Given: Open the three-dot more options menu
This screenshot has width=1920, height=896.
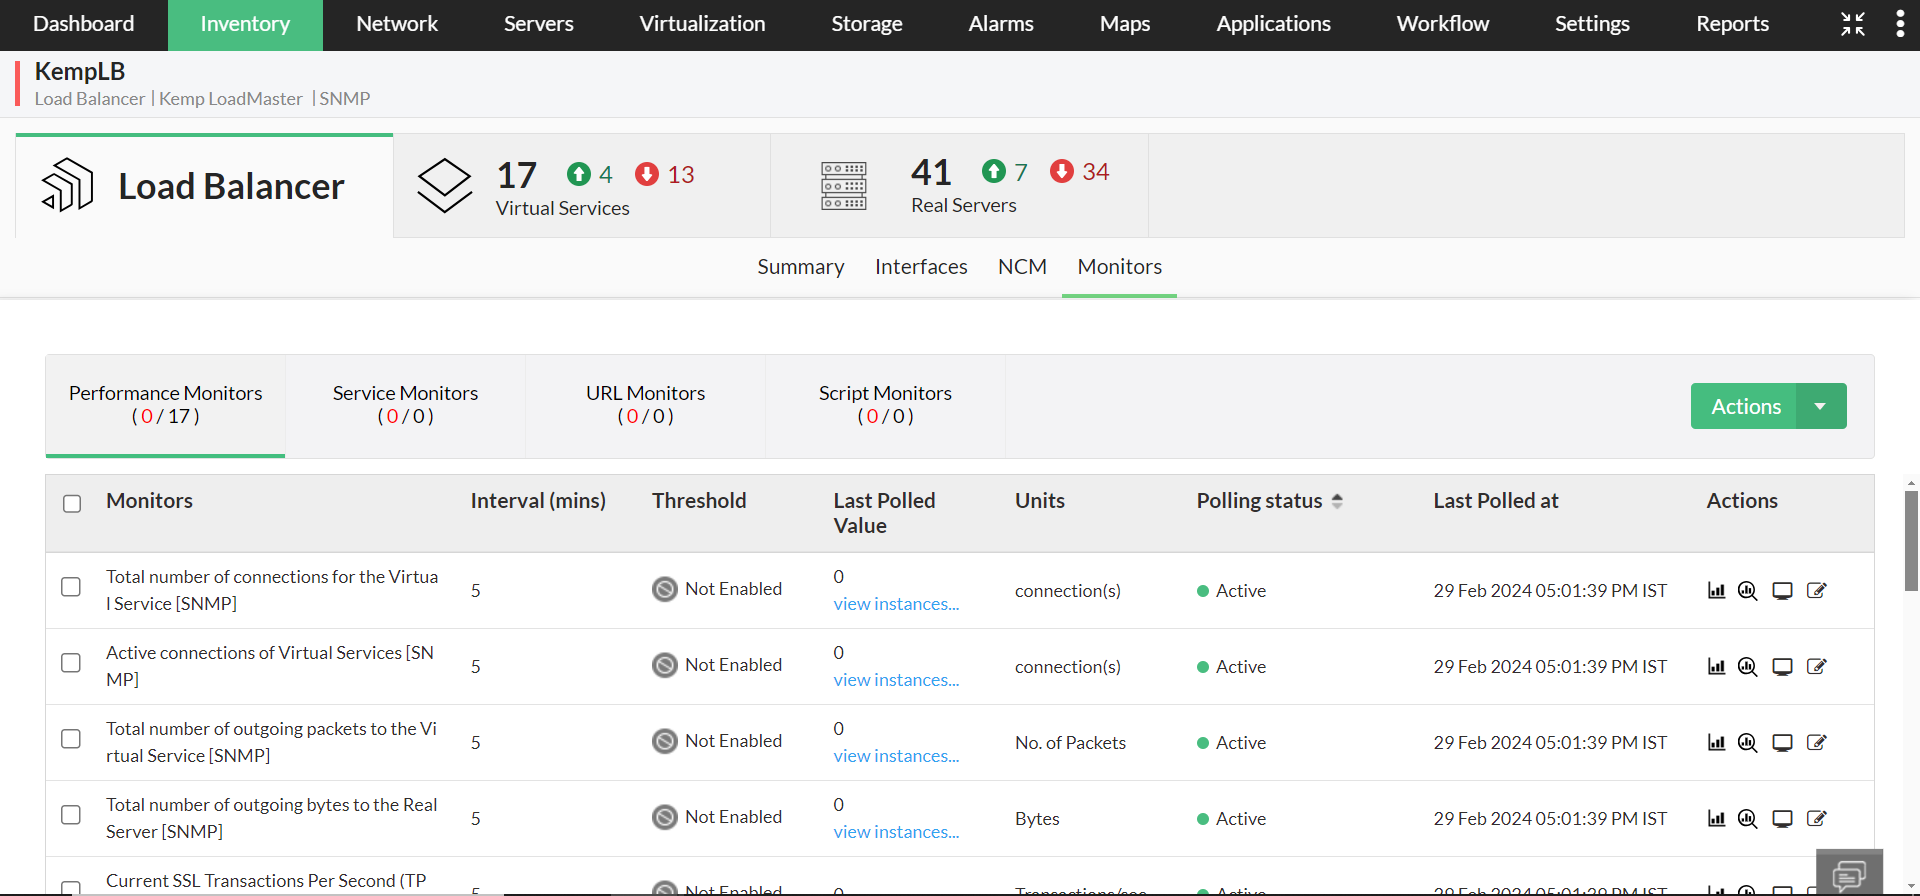Looking at the screenshot, I should (1900, 24).
